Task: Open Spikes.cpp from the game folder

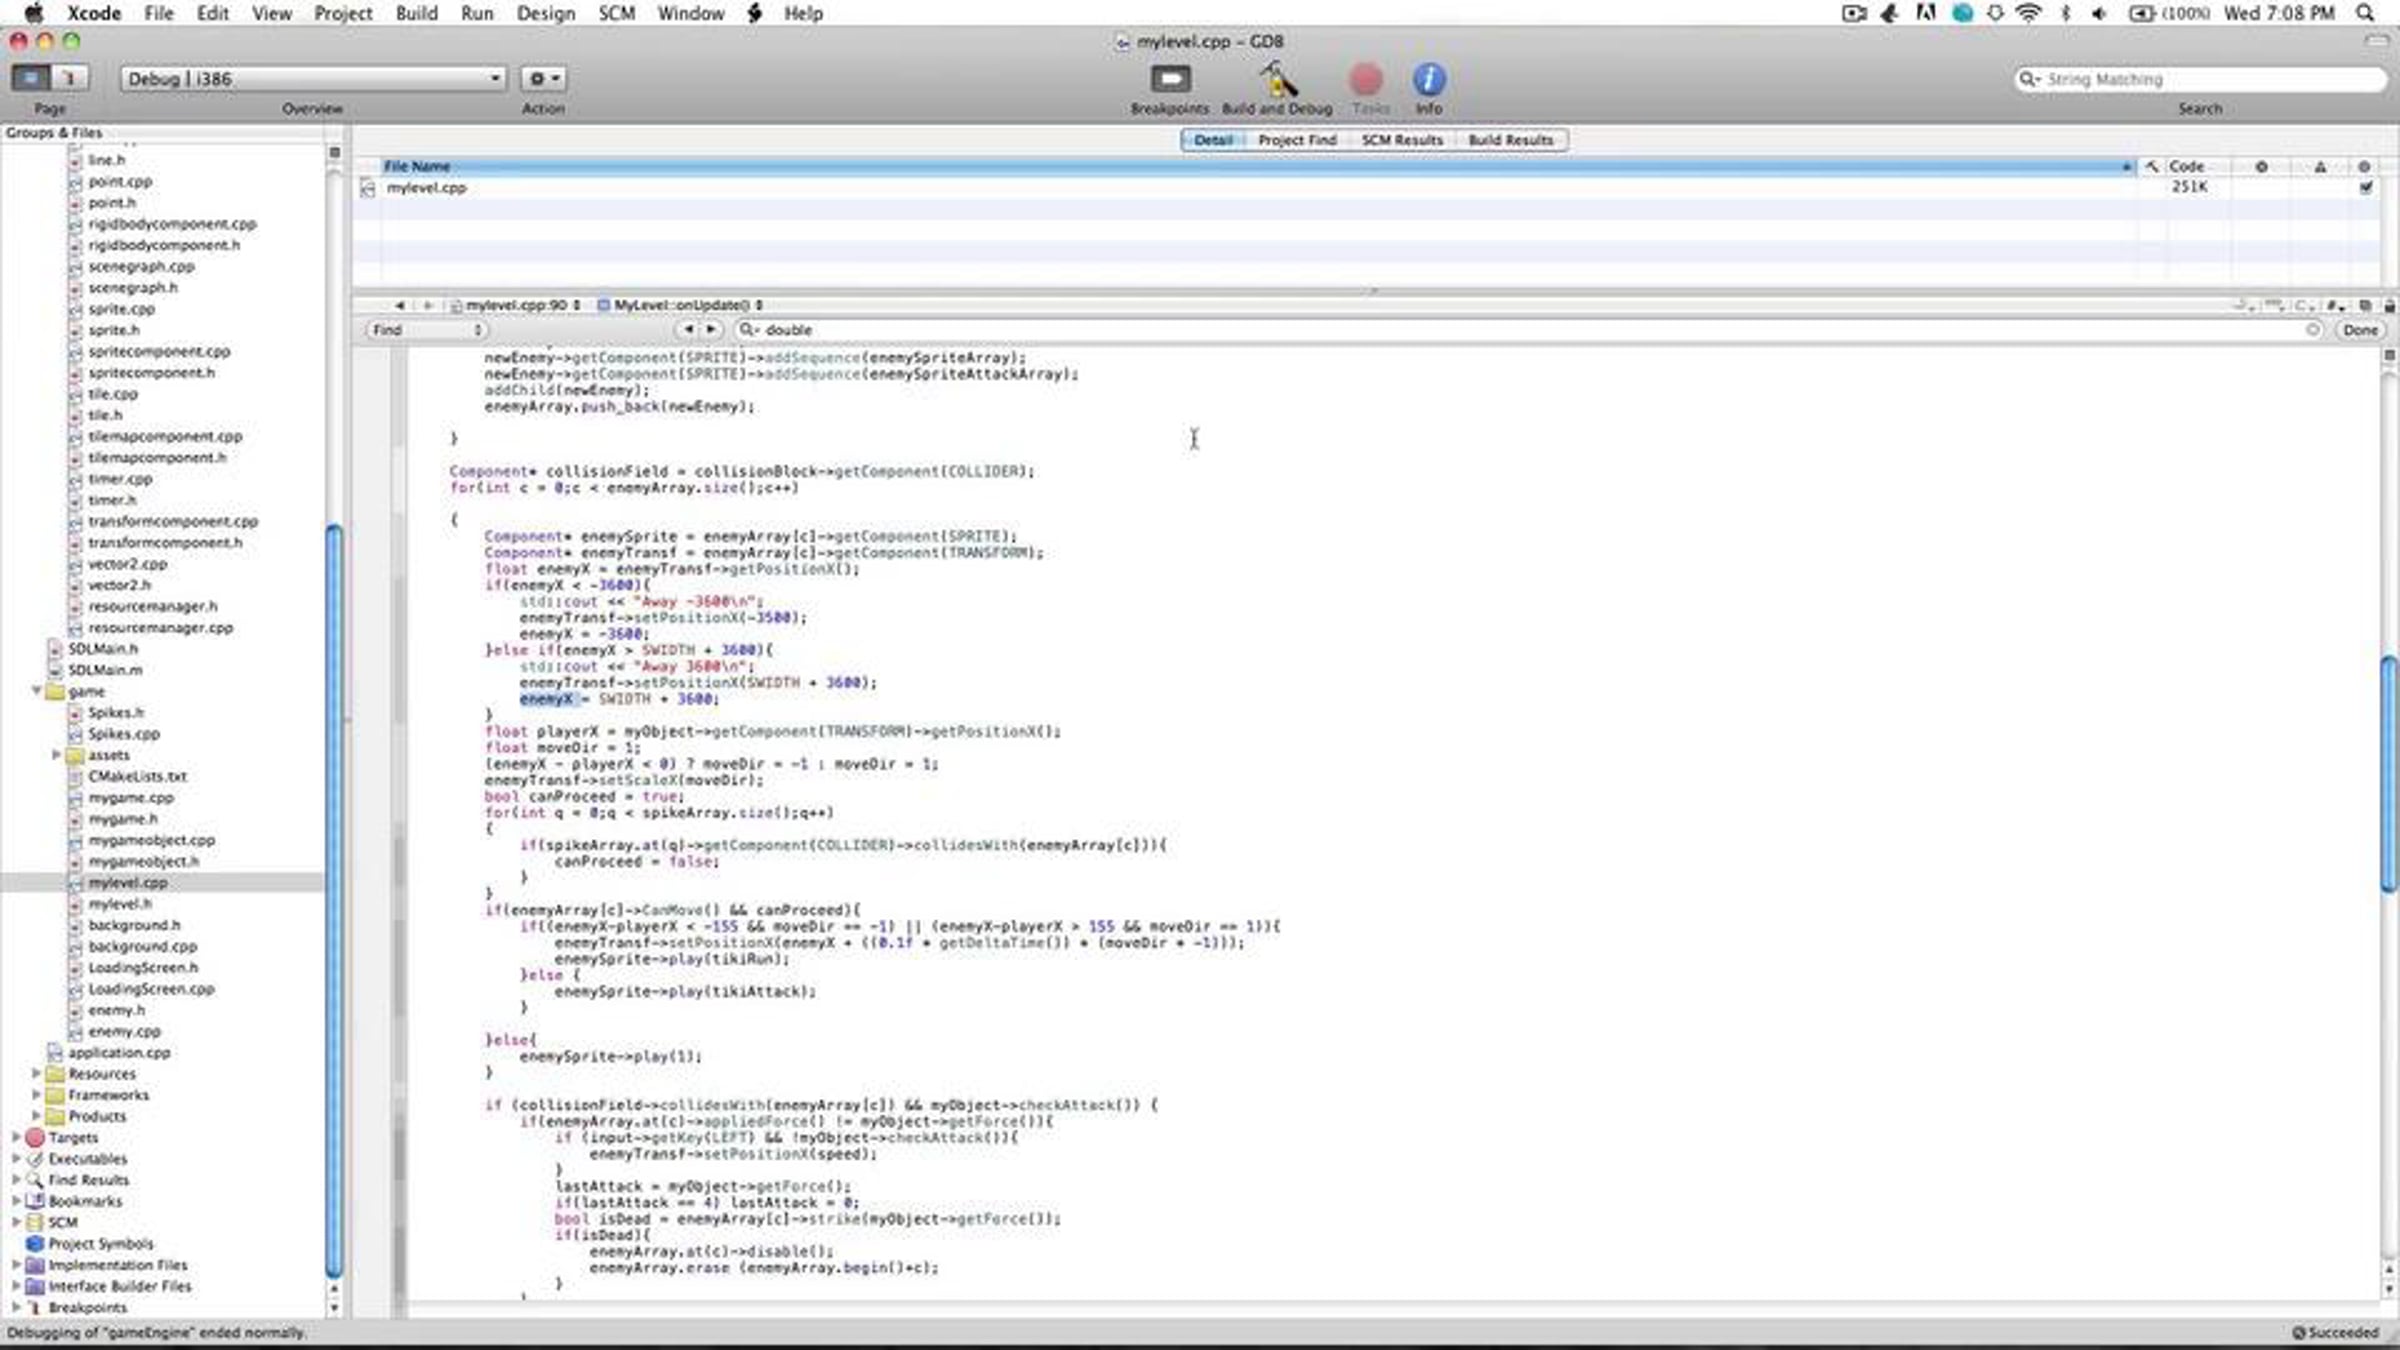Action: tap(124, 734)
